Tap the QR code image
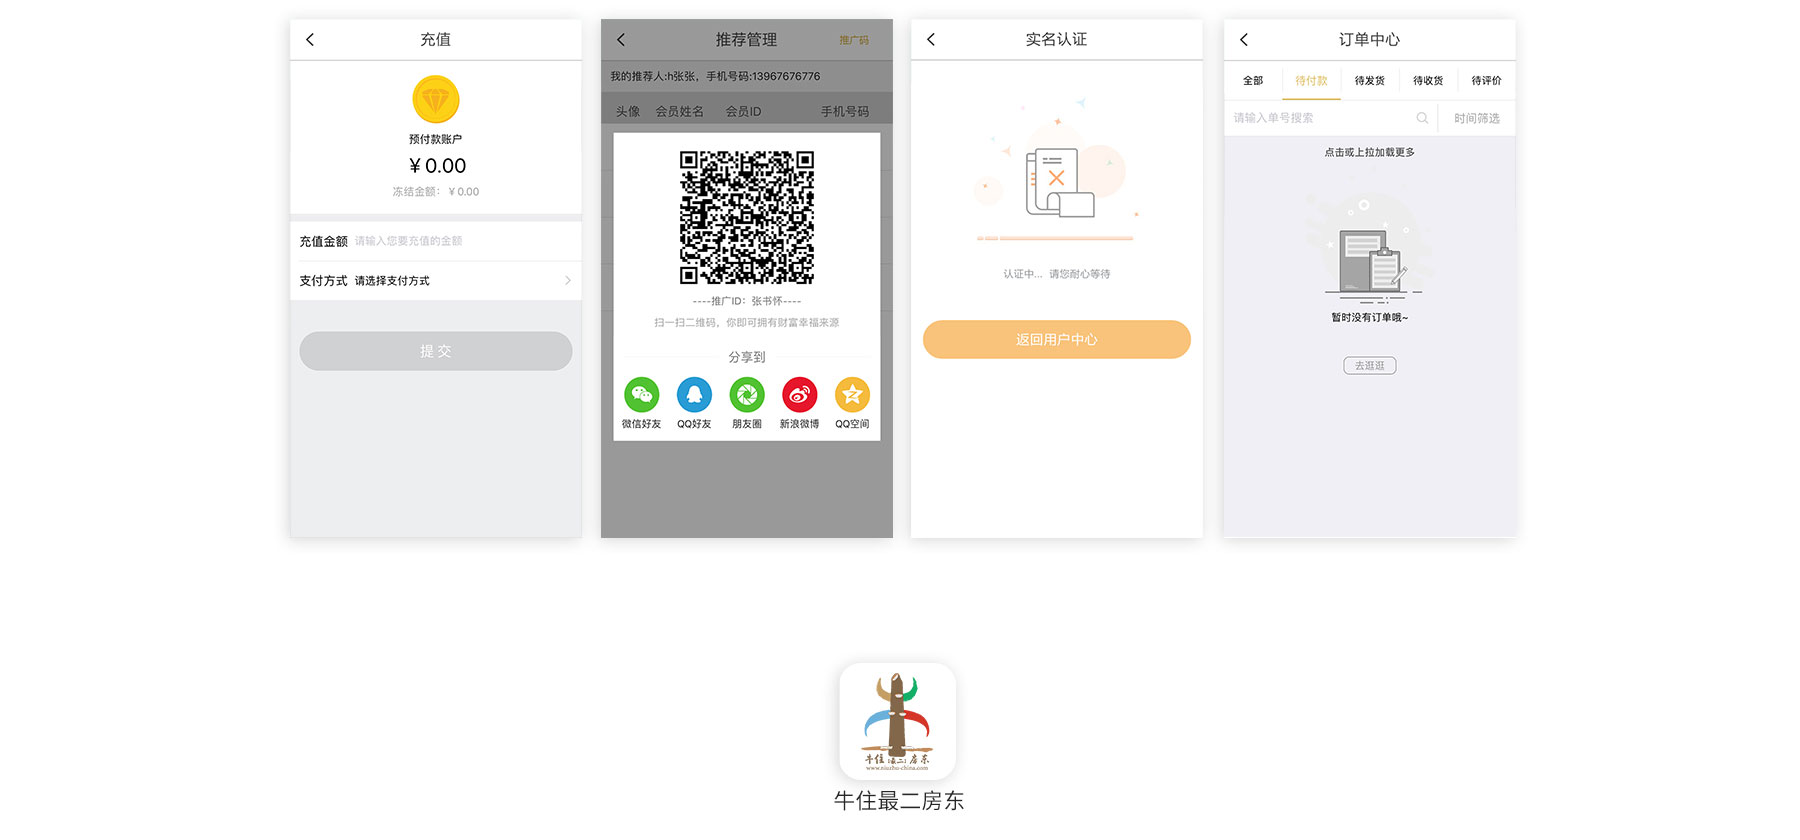 tap(747, 217)
